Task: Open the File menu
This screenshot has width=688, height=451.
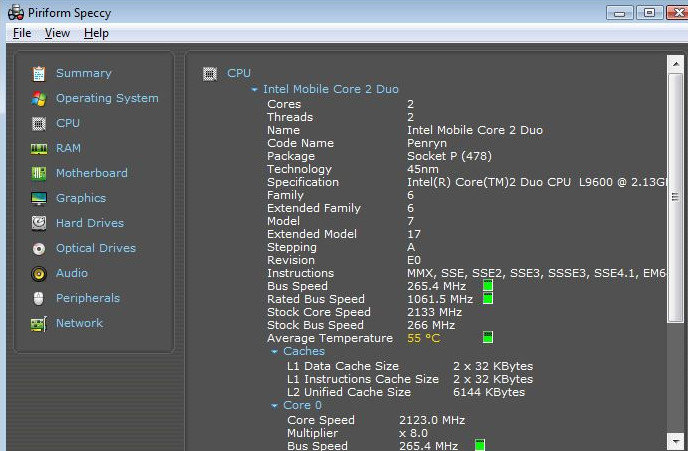Action: click(x=22, y=33)
